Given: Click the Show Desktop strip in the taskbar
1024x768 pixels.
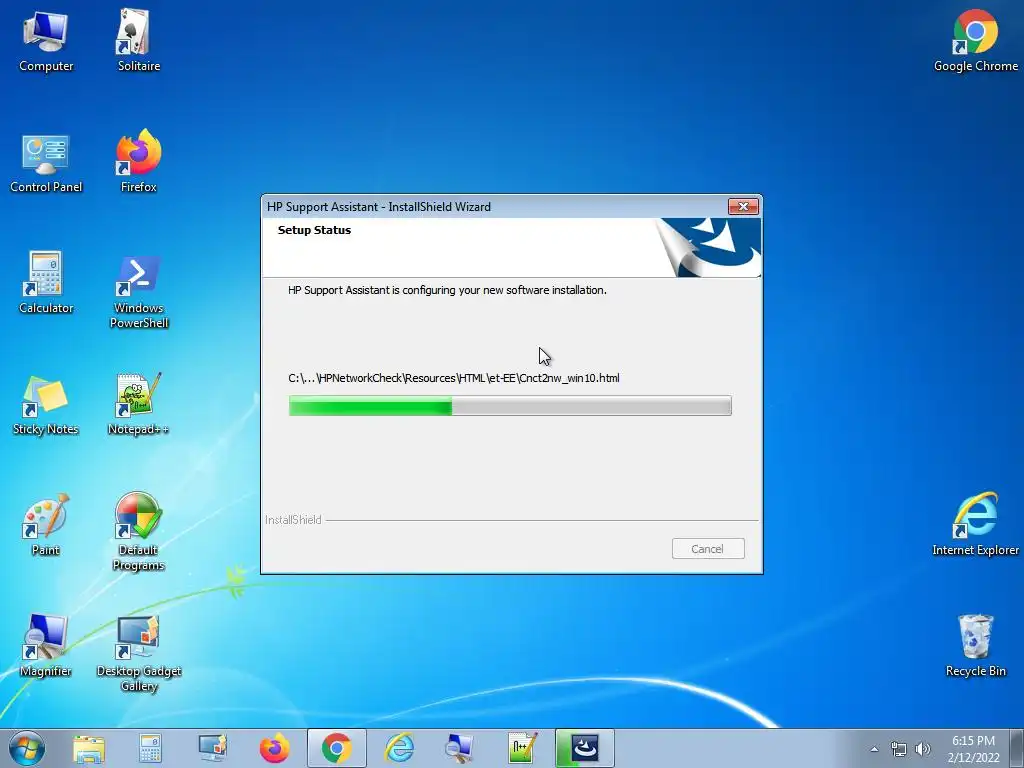Looking at the screenshot, I should (1017, 749).
